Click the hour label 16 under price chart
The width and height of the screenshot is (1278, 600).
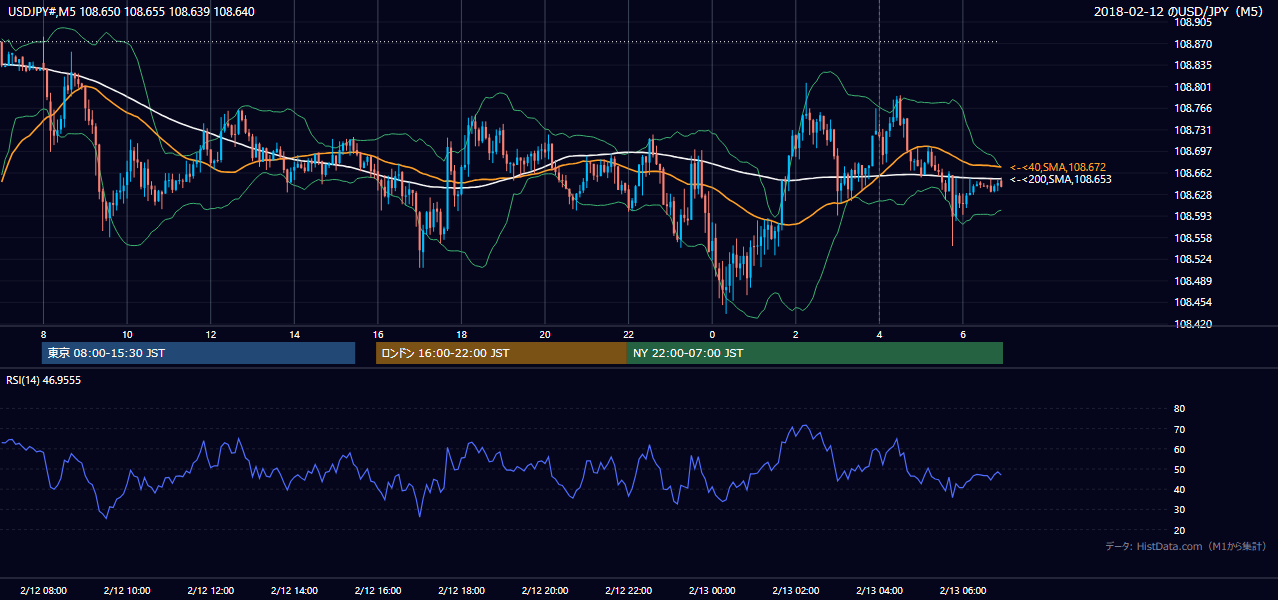tap(377, 334)
